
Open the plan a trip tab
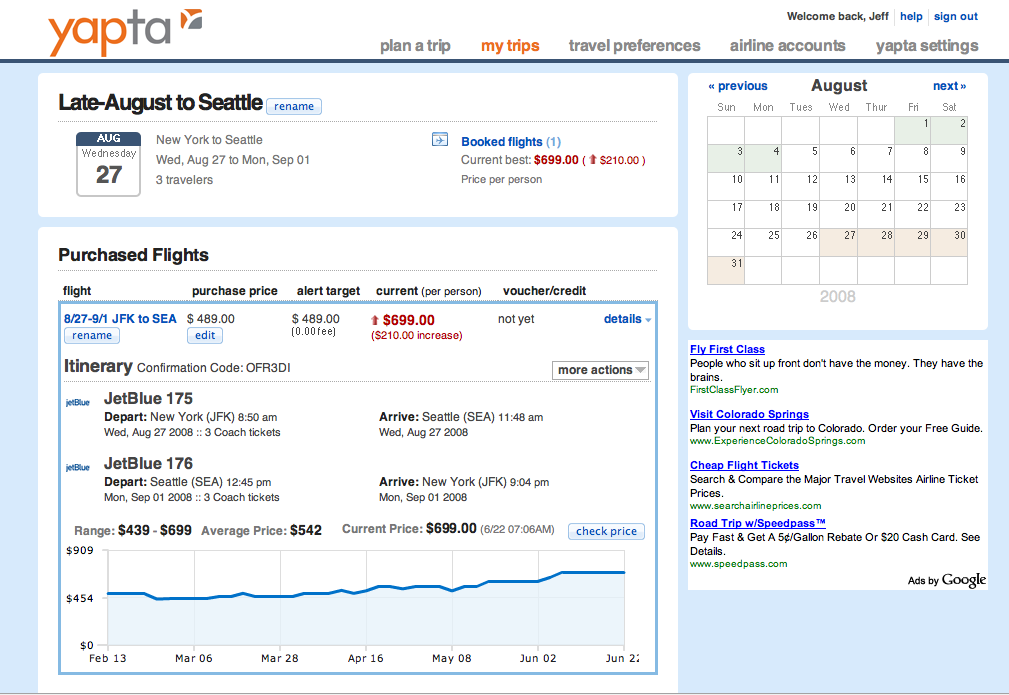coord(415,46)
